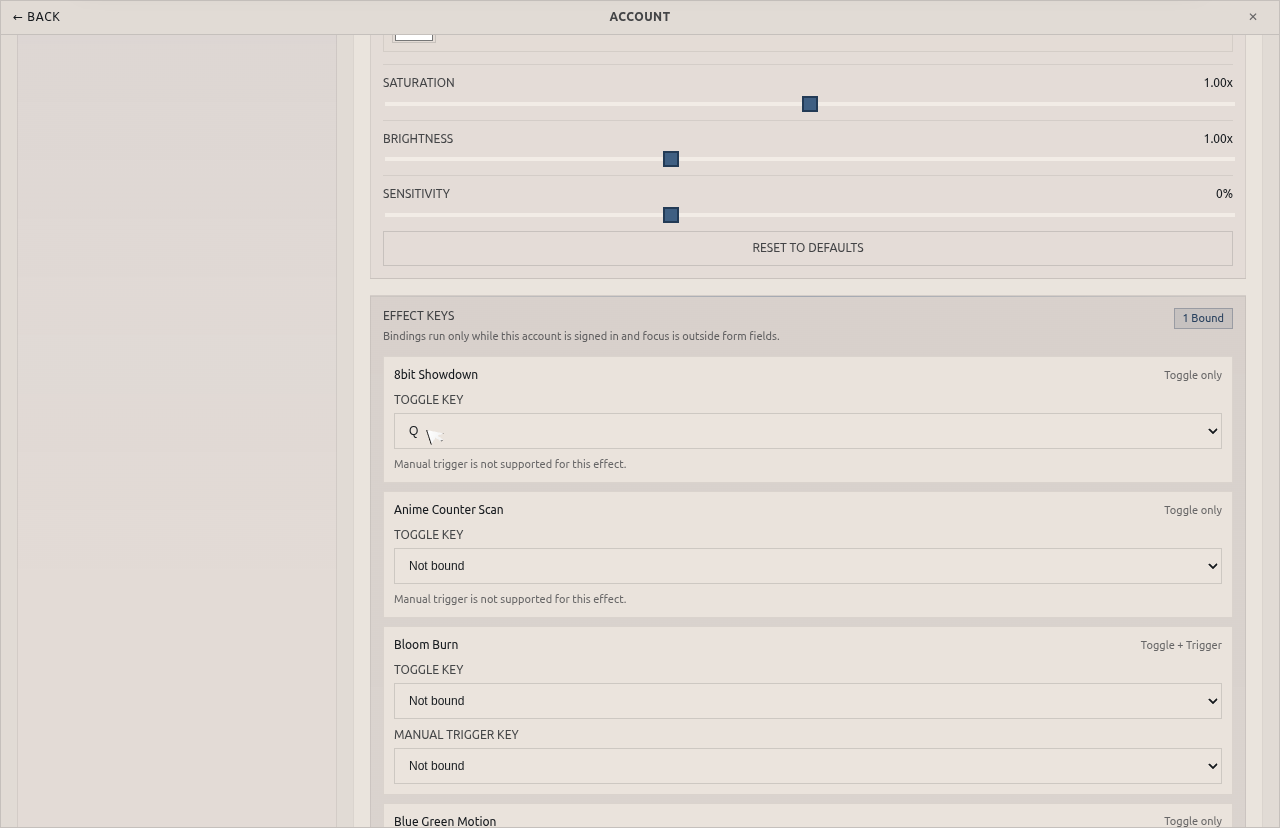This screenshot has height=828, width=1280.
Task: Navigate back with the BACK button
Action: 36,16
